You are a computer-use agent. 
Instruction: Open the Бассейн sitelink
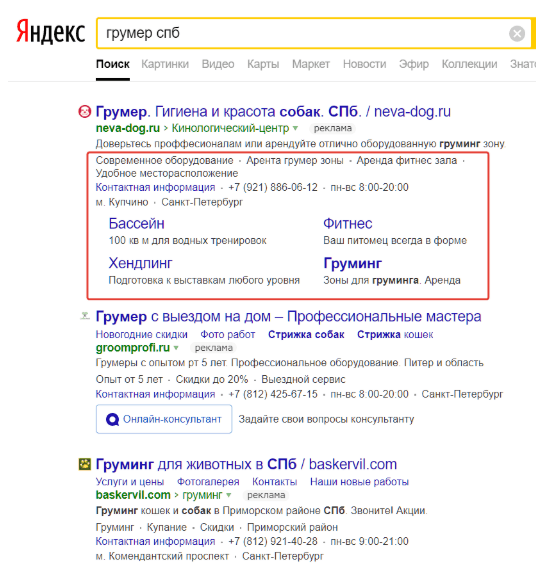pyautogui.click(x=136, y=224)
